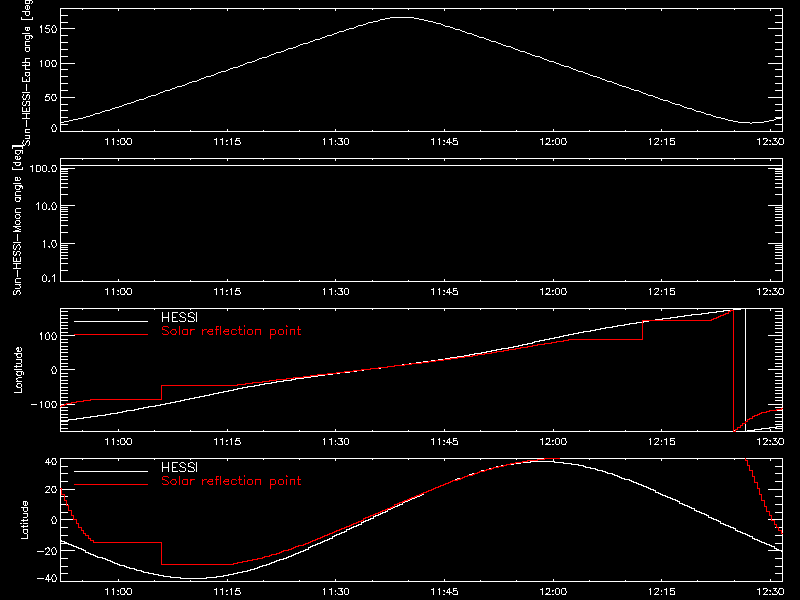Click 11:15 label under Moon angle plot
Viewport: 800px width, 600px height.
[227, 292]
